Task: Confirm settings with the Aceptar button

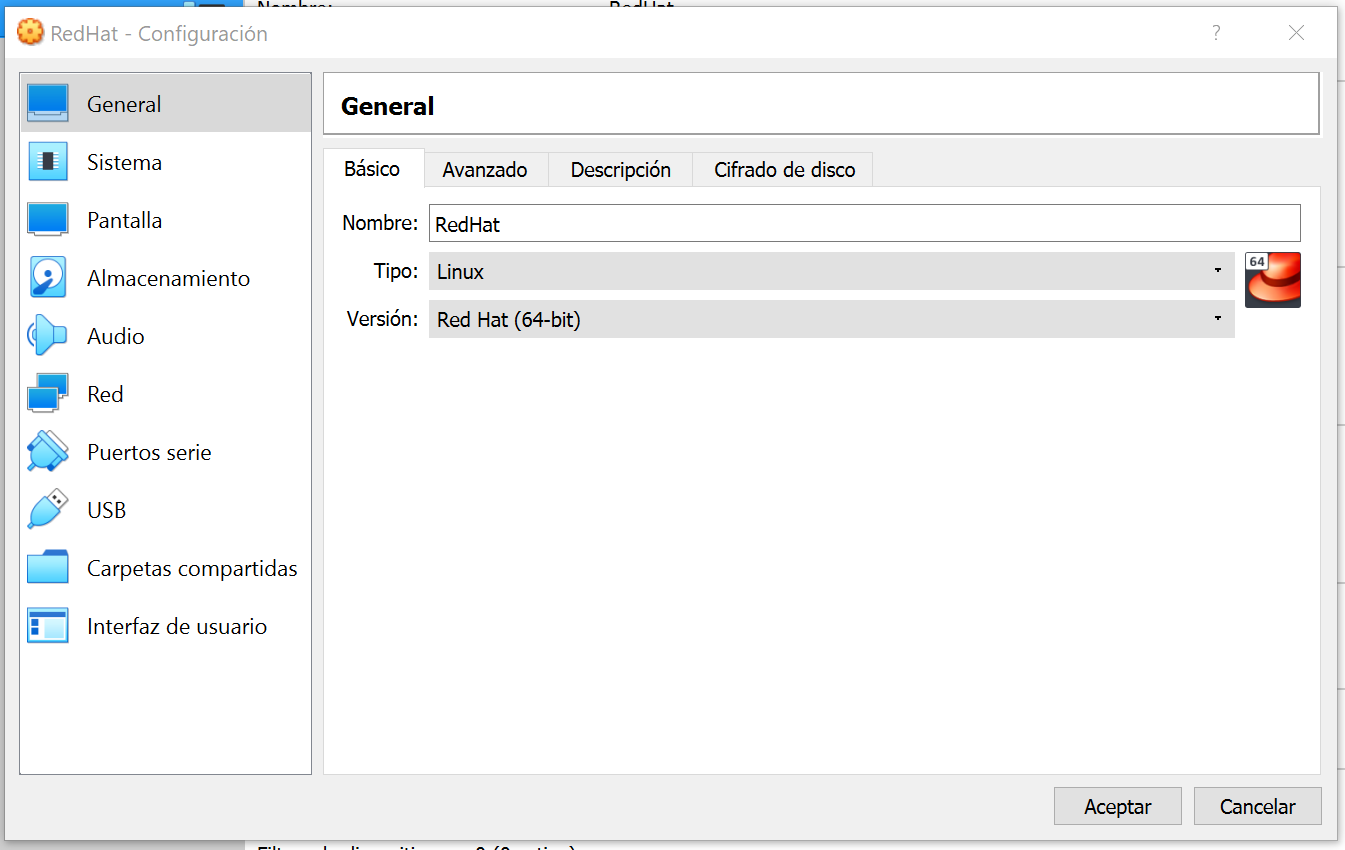Action: click(1118, 806)
